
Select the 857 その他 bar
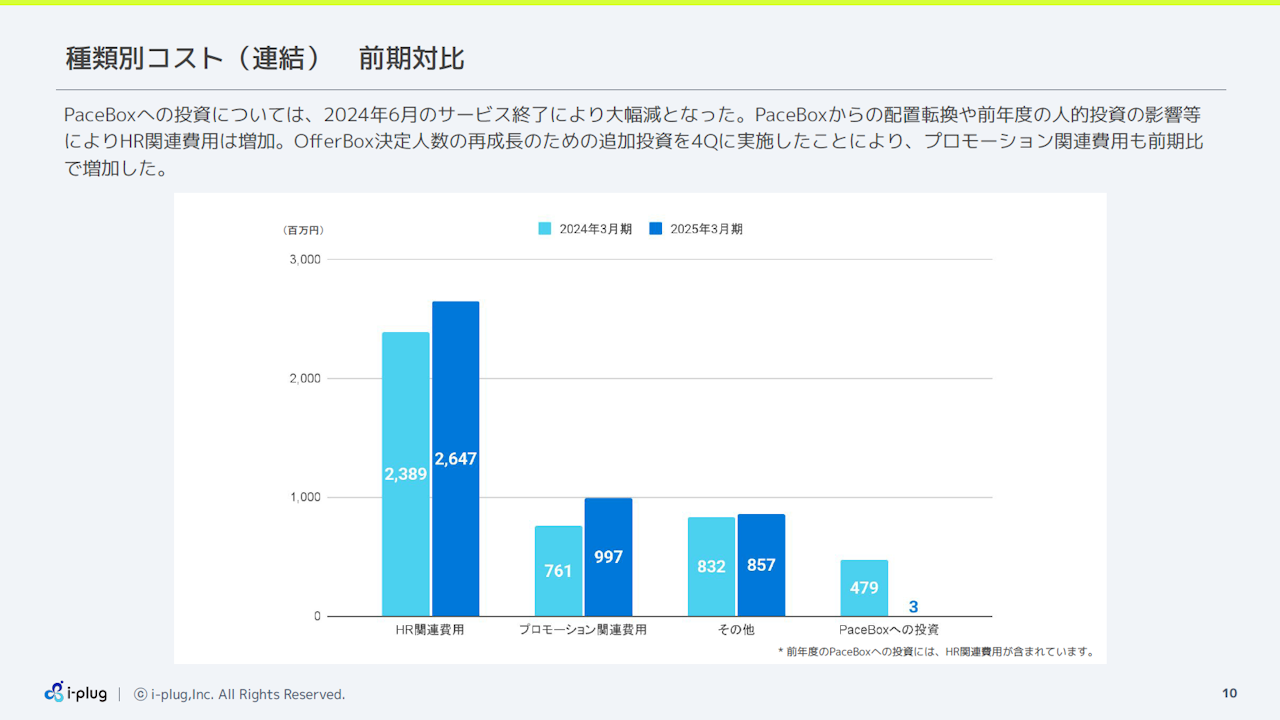[761, 565]
